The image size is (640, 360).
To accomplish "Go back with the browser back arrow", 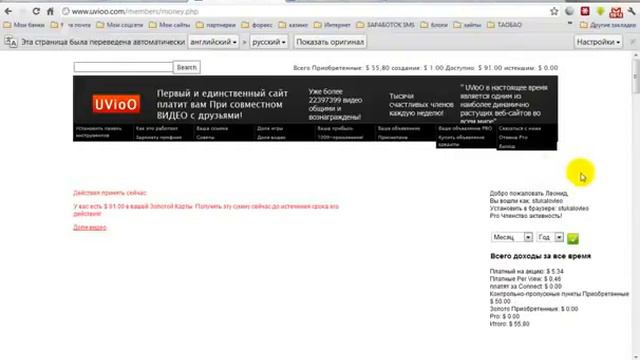I will coord(8,11).
